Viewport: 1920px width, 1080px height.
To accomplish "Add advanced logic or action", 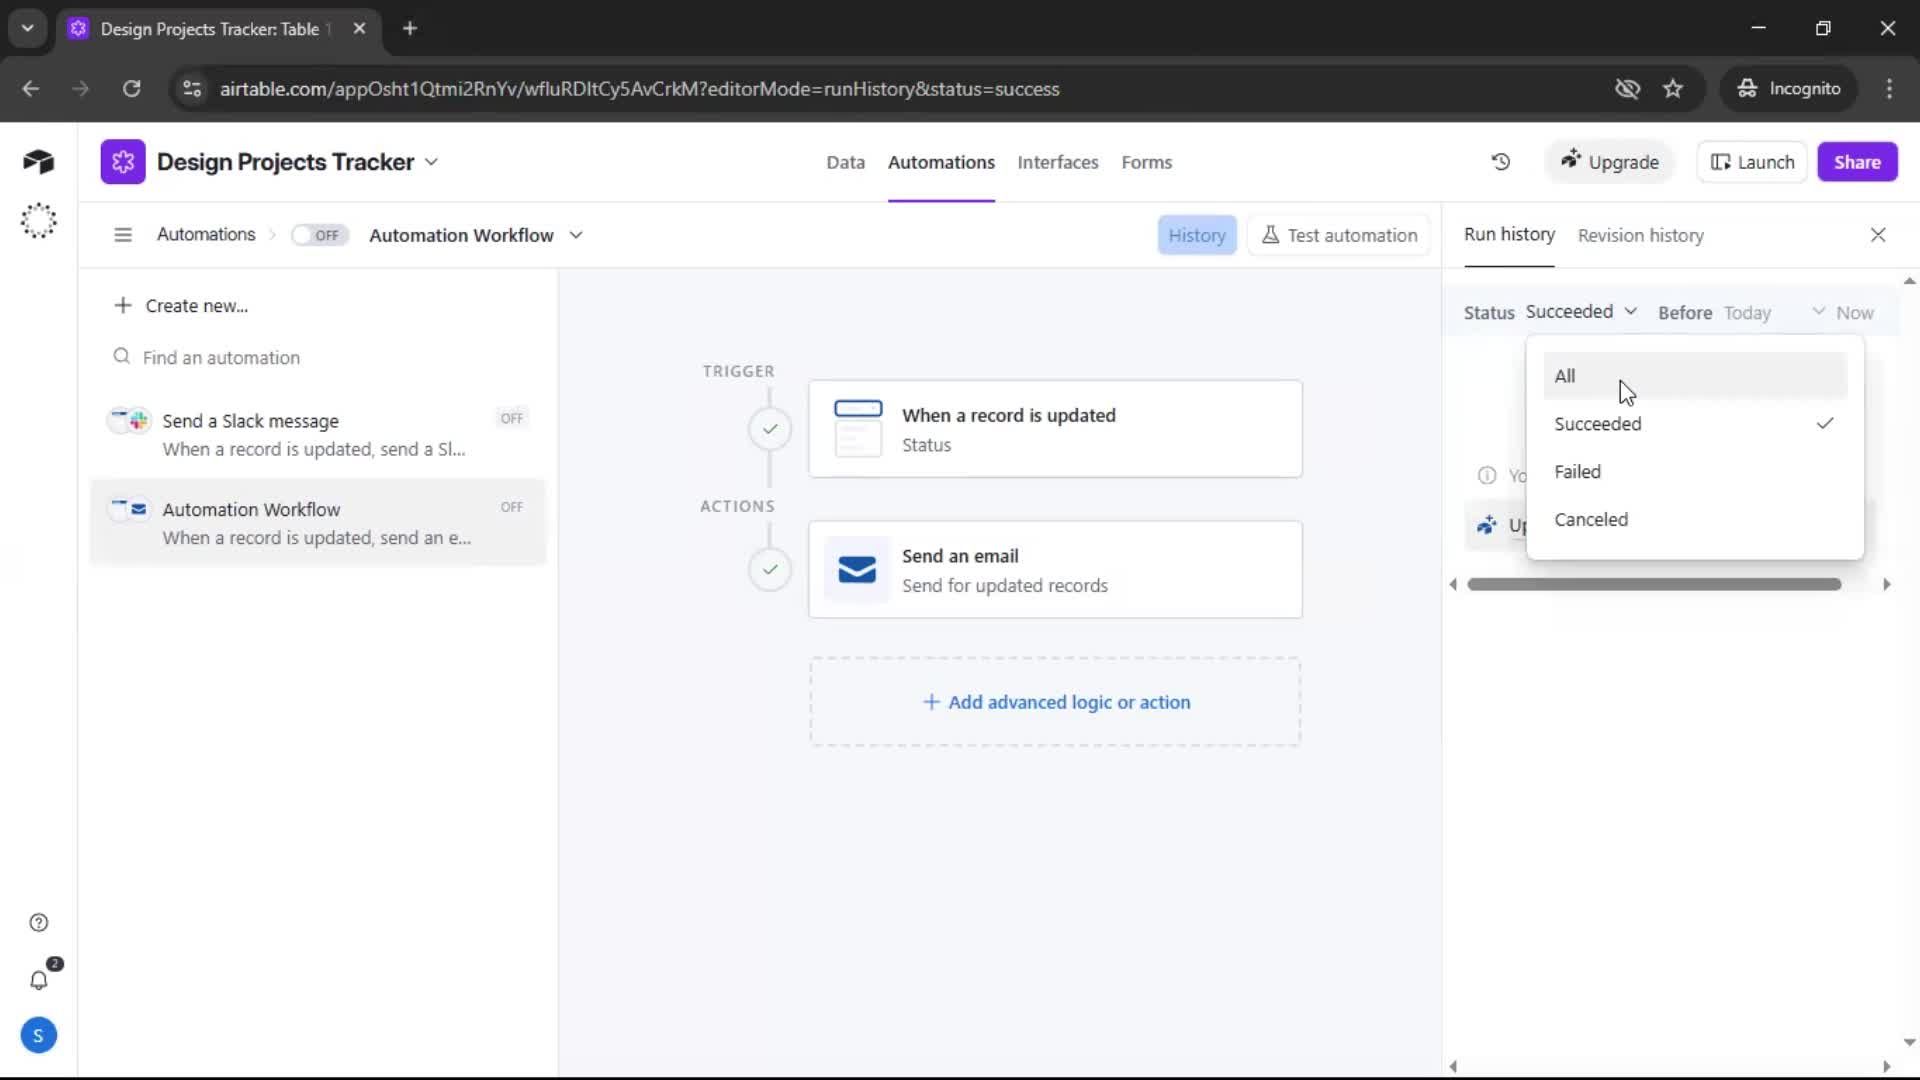I will [x=1055, y=702].
